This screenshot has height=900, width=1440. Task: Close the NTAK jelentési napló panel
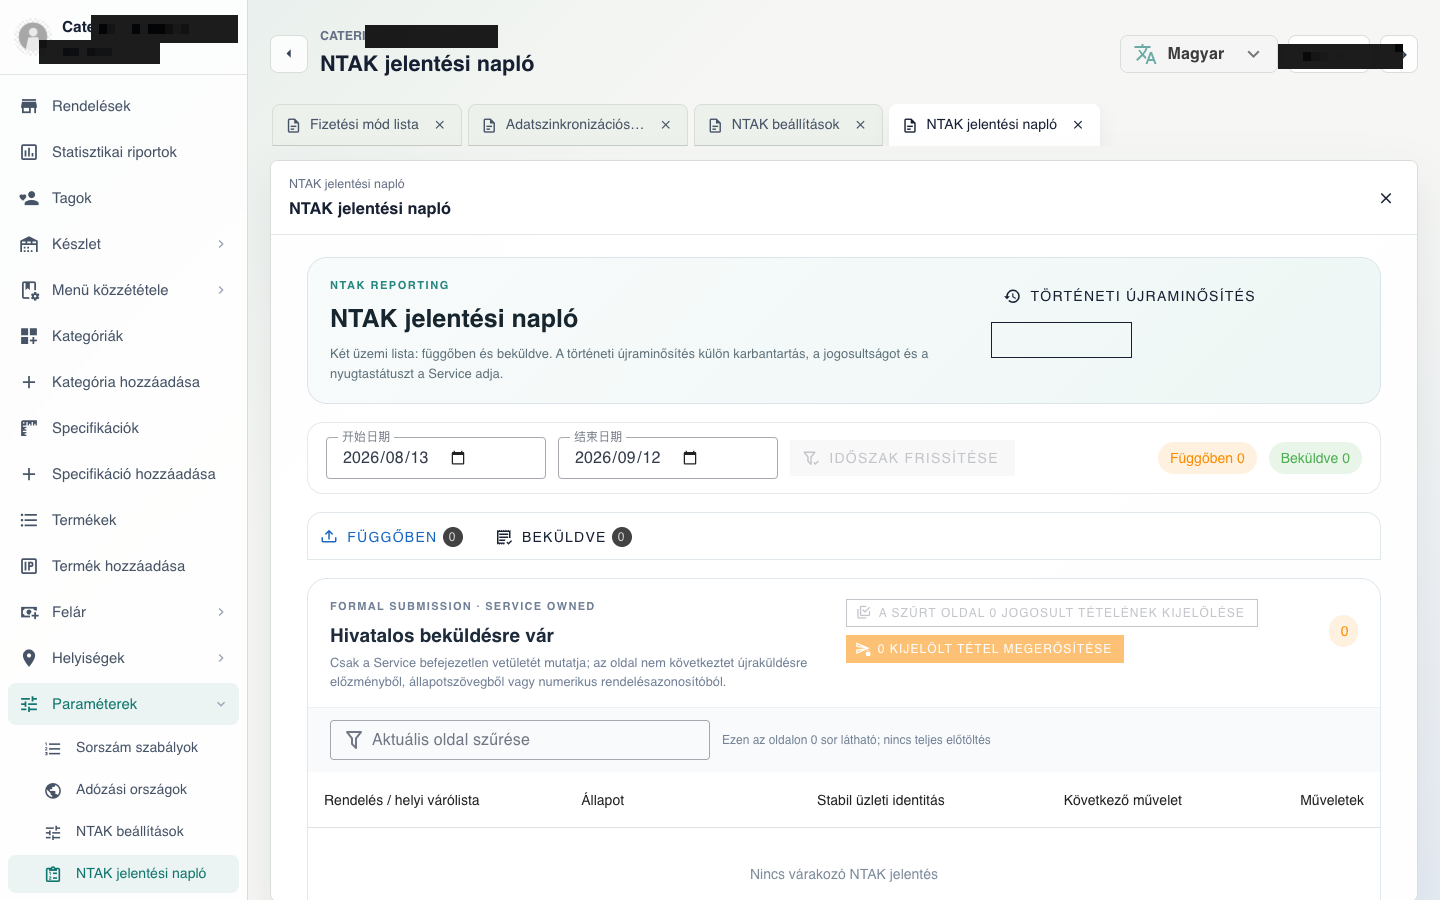pos(1386,198)
